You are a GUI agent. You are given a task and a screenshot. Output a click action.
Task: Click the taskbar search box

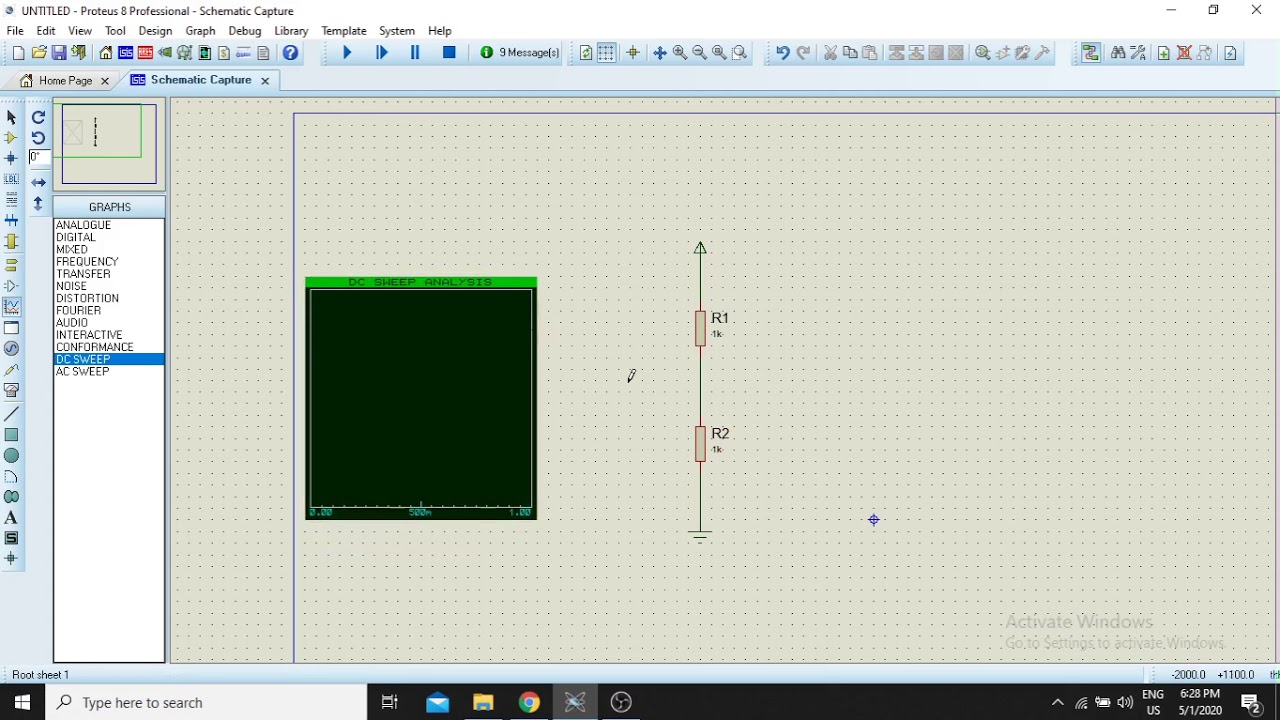206,702
